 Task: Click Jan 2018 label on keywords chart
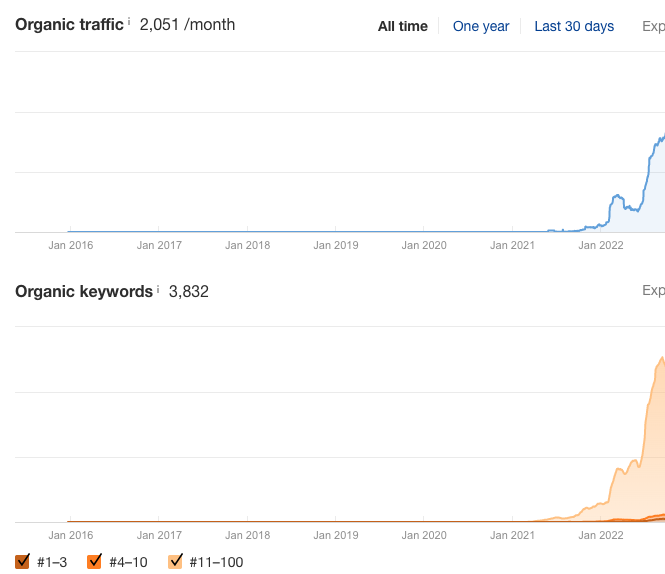point(247,535)
